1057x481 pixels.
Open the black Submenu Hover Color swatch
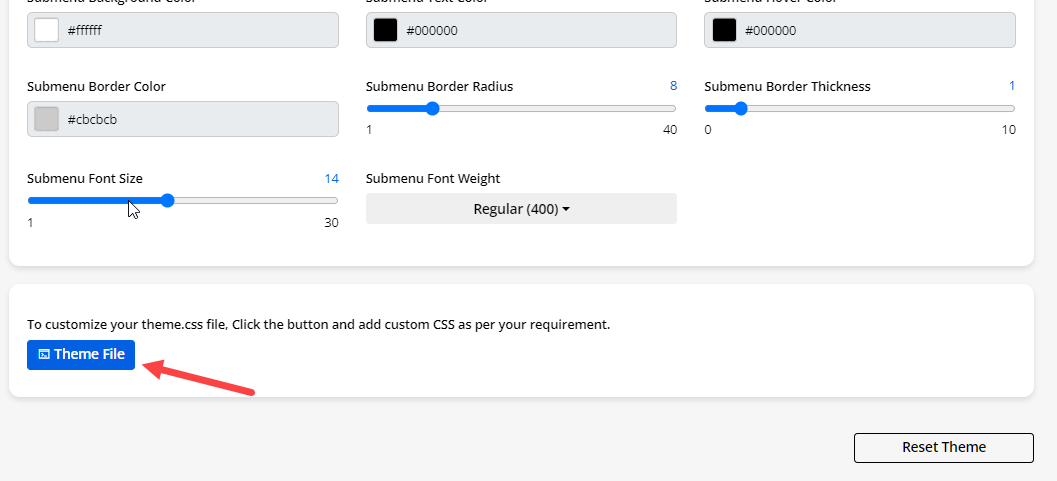click(x=725, y=30)
